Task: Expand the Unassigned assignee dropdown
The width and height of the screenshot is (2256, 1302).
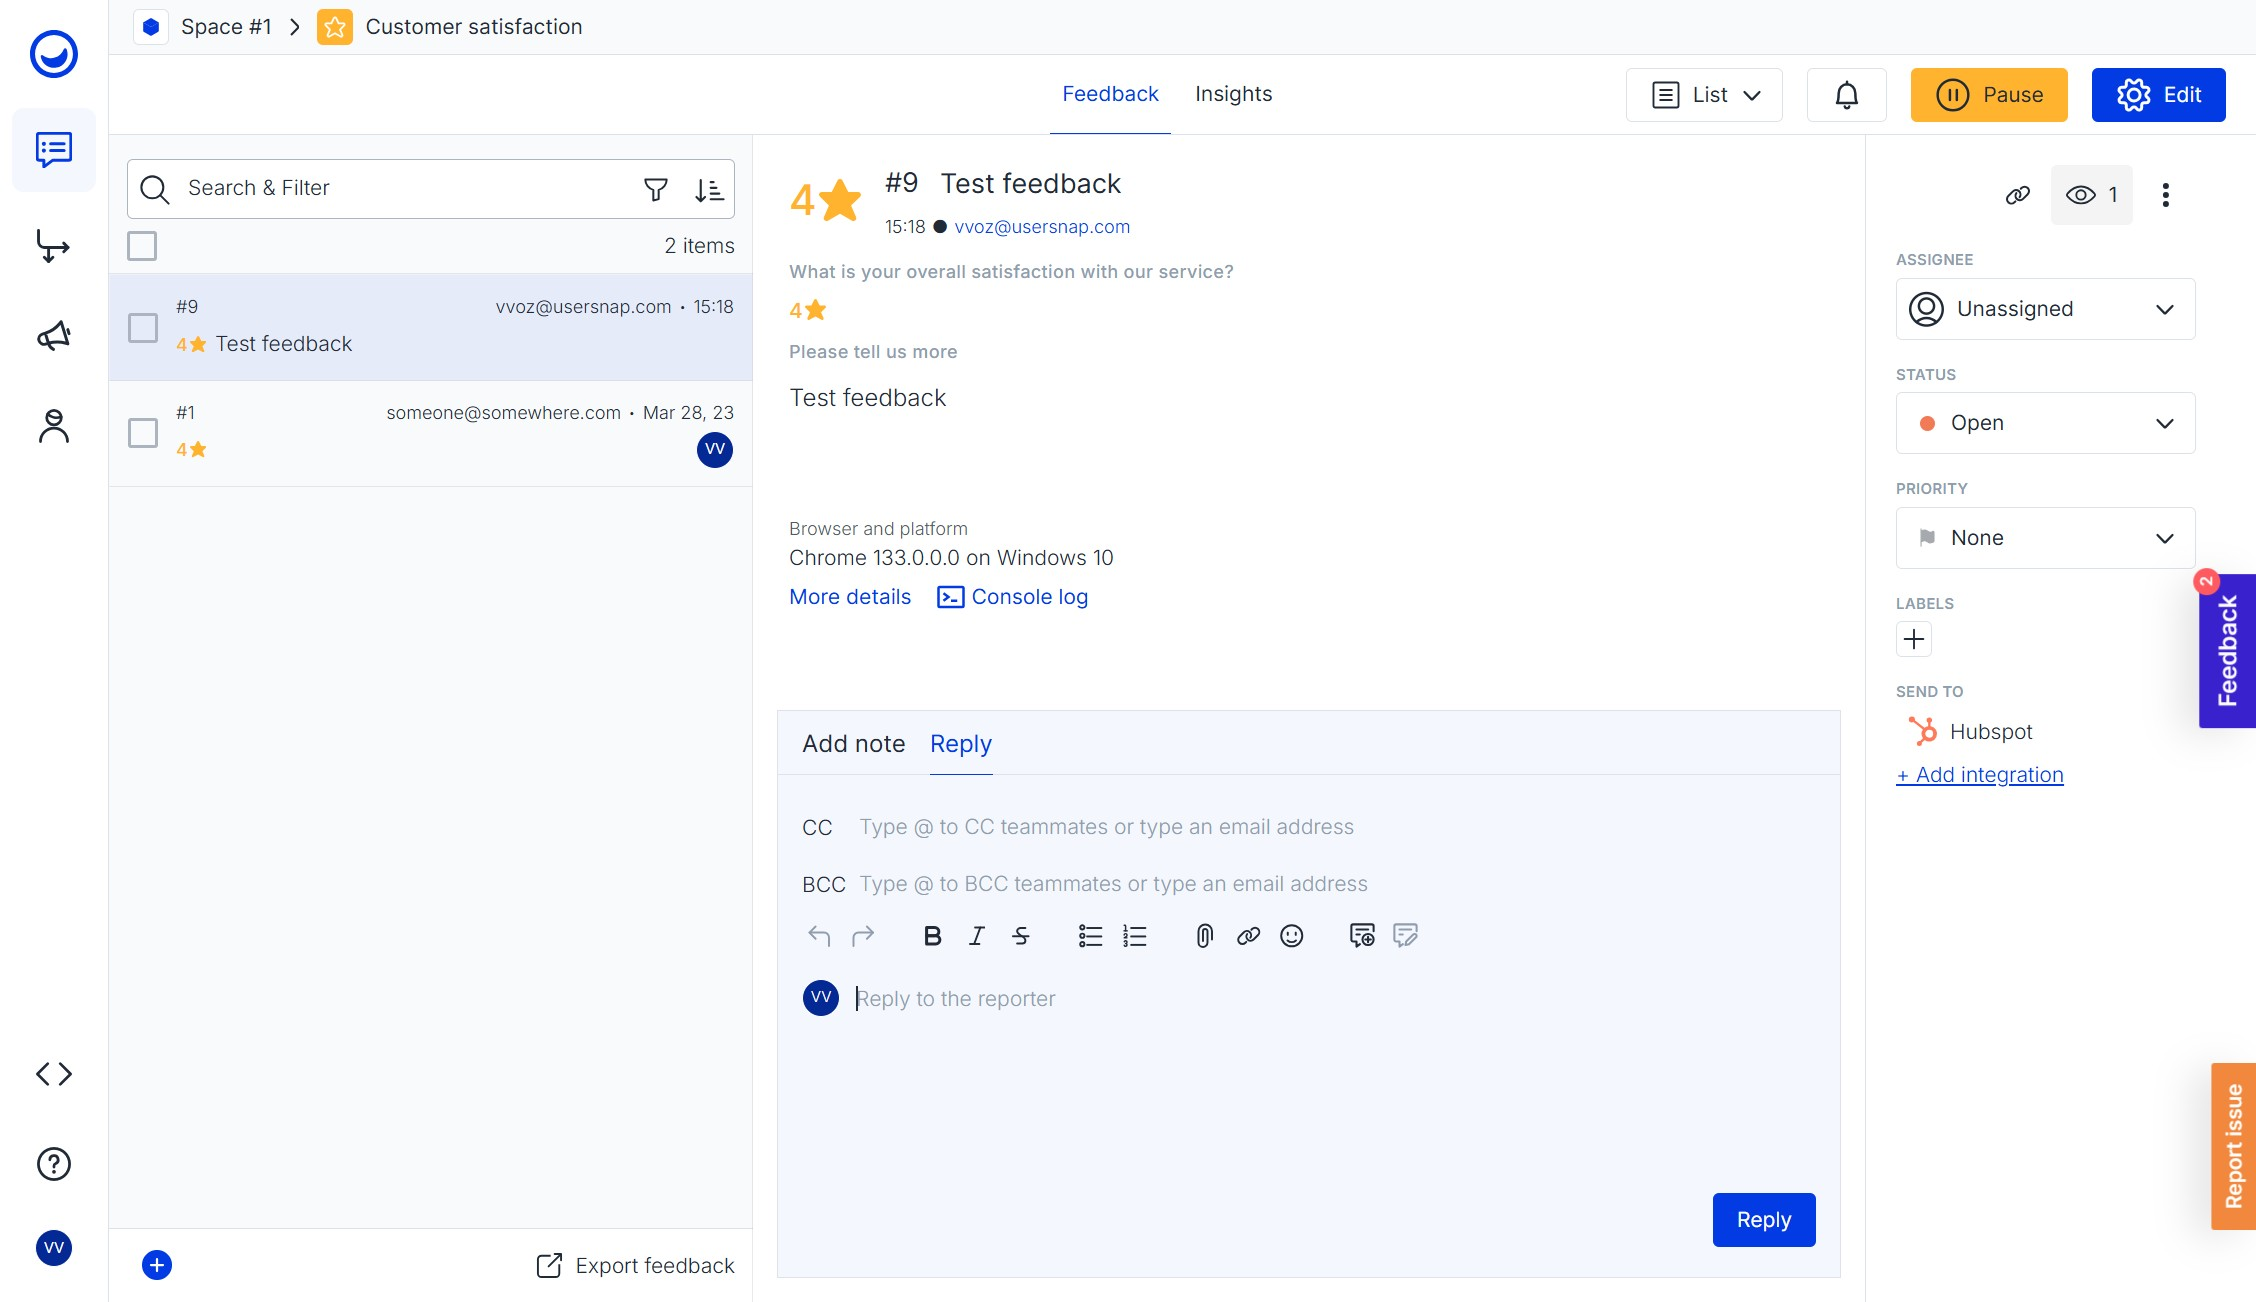Action: coord(2045,309)
